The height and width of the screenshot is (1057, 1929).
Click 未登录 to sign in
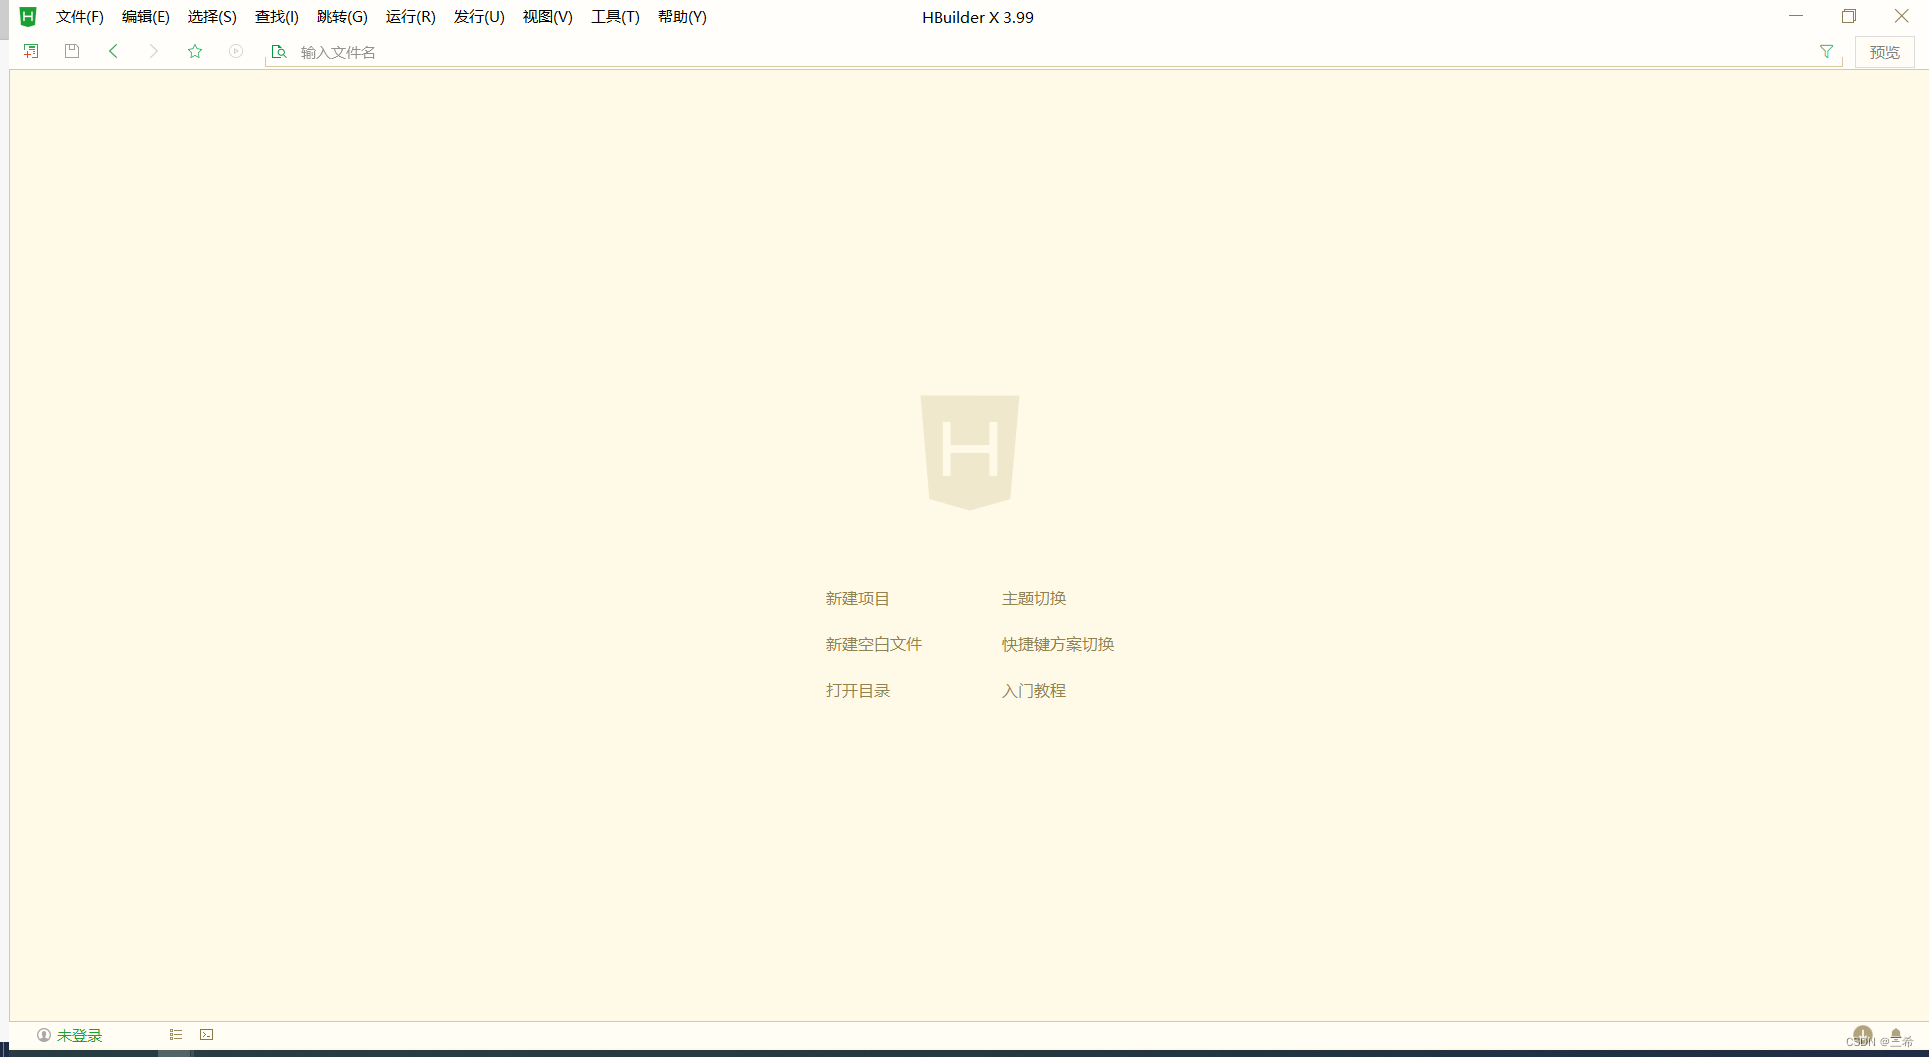[x=78, y=1035]
